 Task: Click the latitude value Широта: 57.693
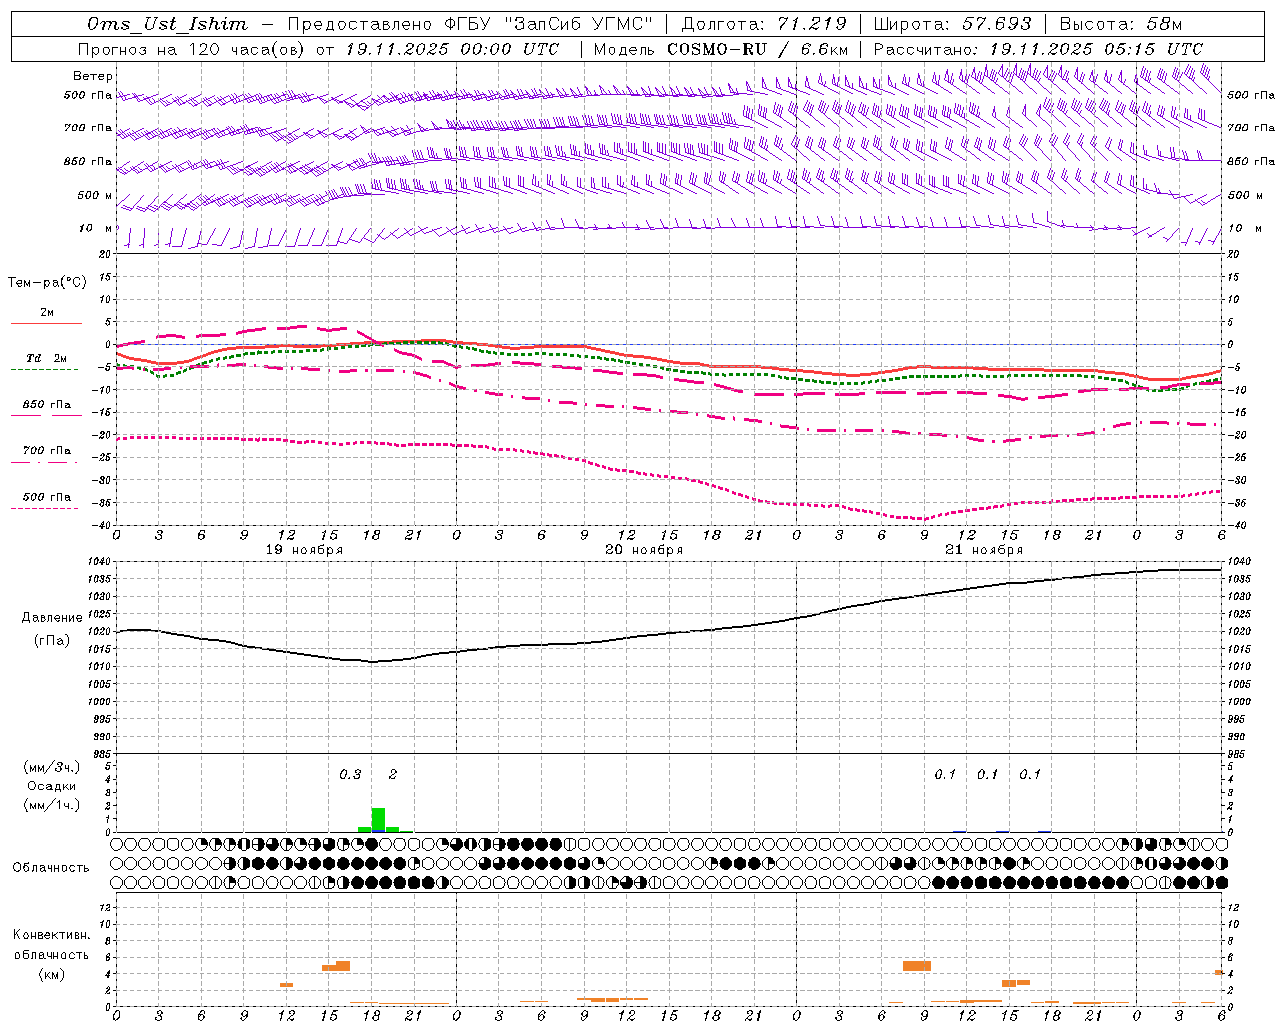coord(952,24)
